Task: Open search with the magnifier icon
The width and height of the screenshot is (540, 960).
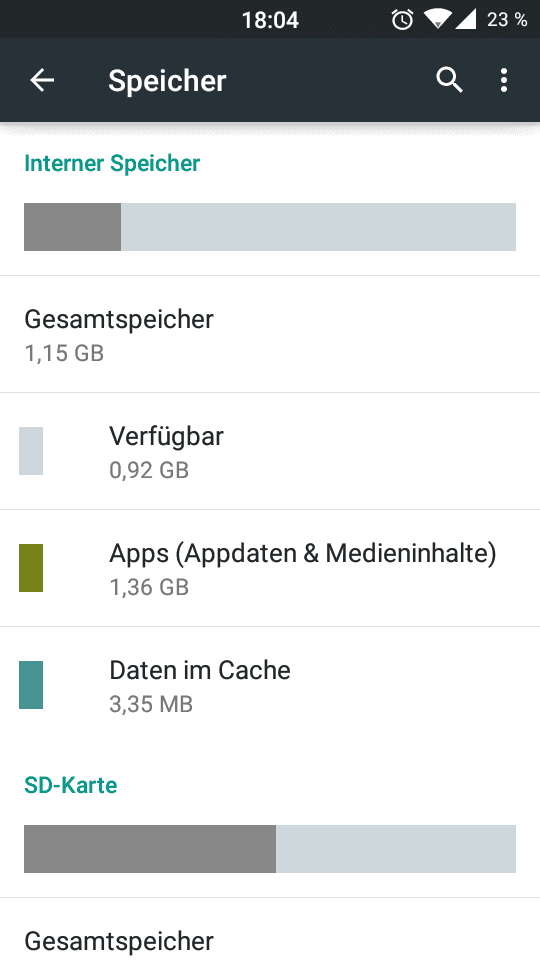Action: (449, 80)
